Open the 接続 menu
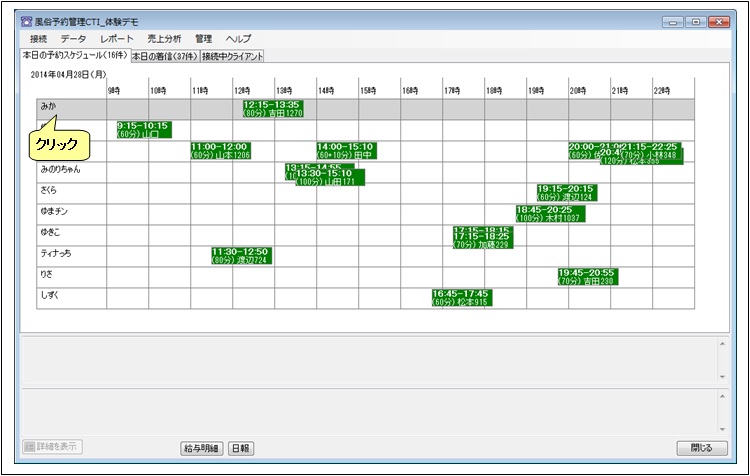 [38, 38]
